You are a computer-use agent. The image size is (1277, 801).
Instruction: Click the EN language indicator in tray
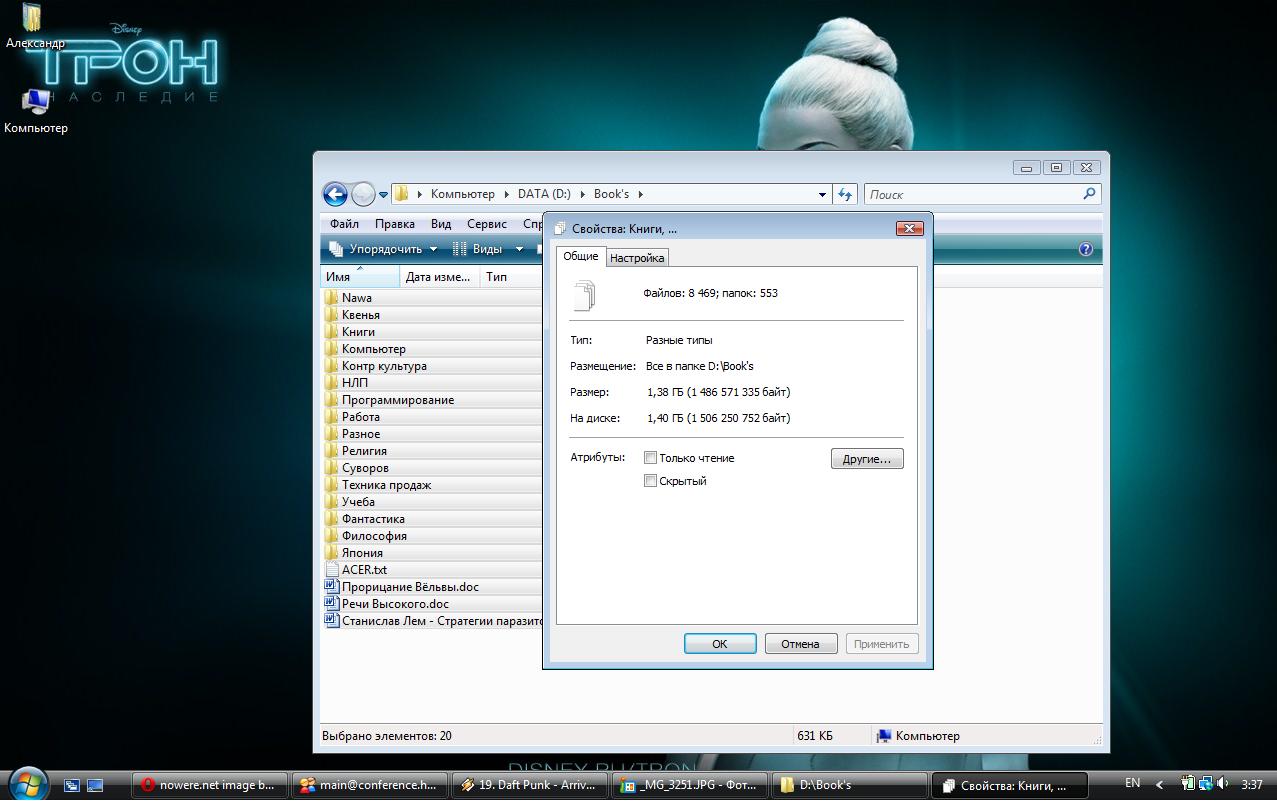click(x=1132, y=784)
